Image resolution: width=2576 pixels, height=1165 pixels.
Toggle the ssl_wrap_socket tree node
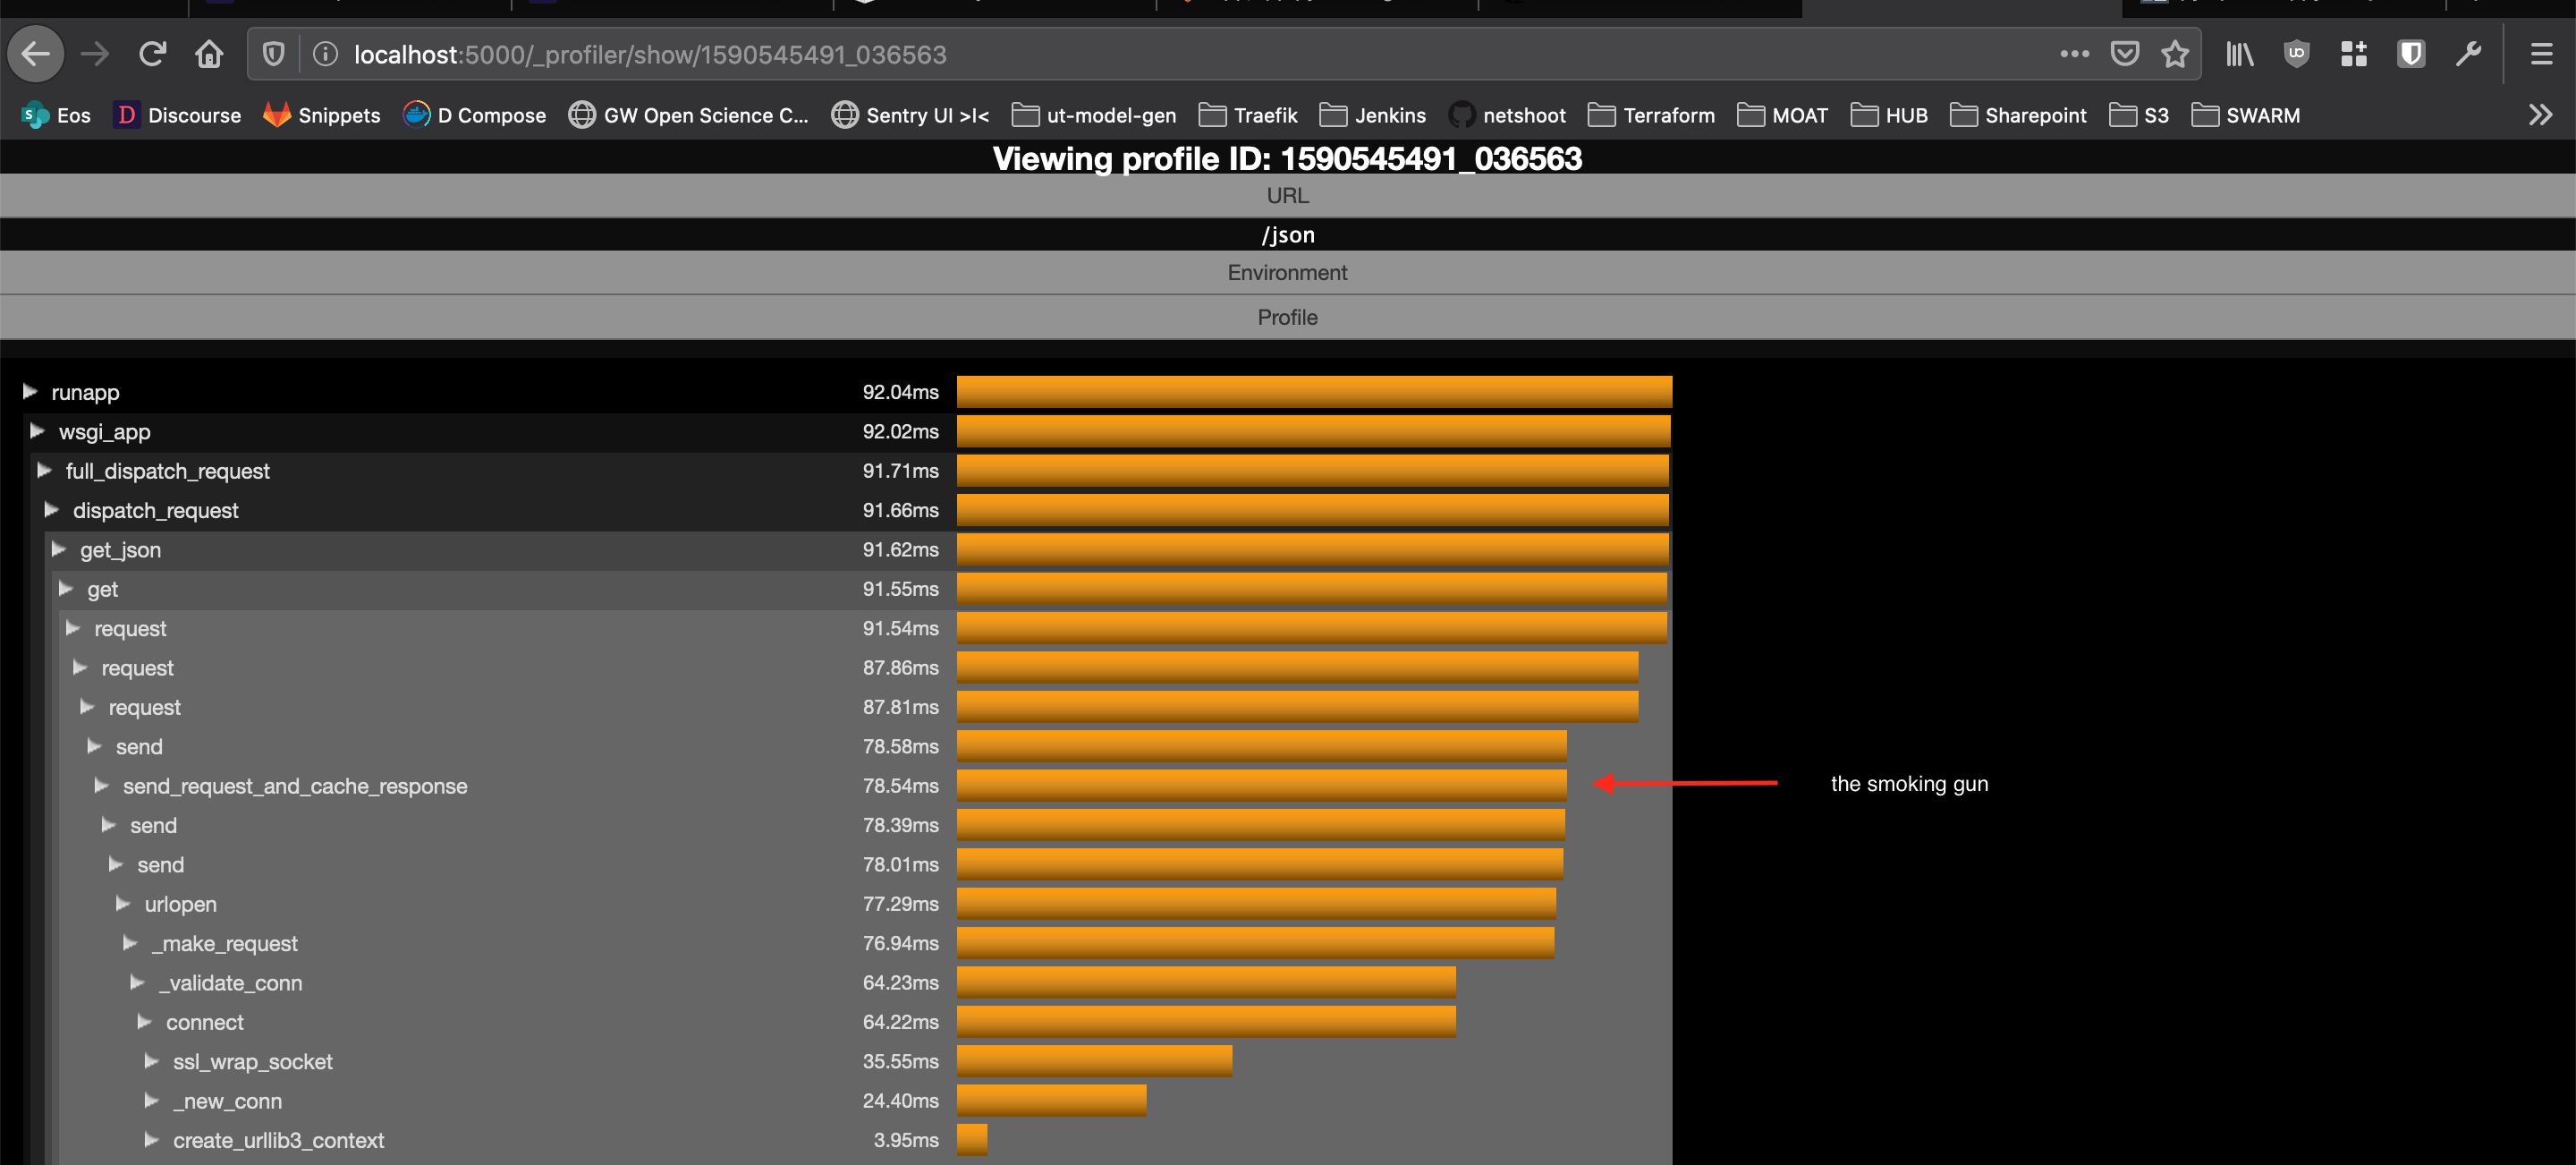click(x=151, y=1061)
